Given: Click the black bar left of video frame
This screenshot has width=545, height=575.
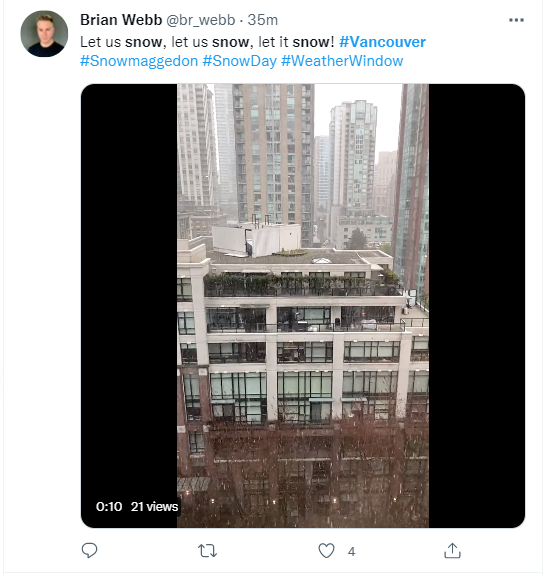Looking at the screenshot, I should [x=129, y=286].
